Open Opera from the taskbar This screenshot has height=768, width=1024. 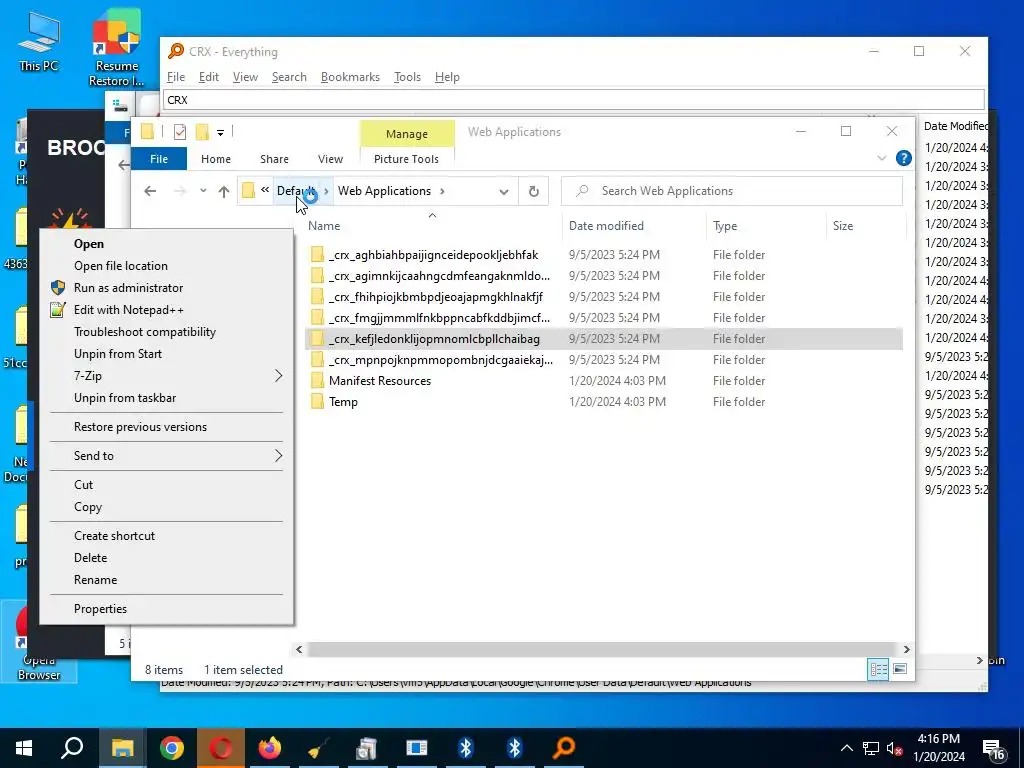[x=220, y=748]
